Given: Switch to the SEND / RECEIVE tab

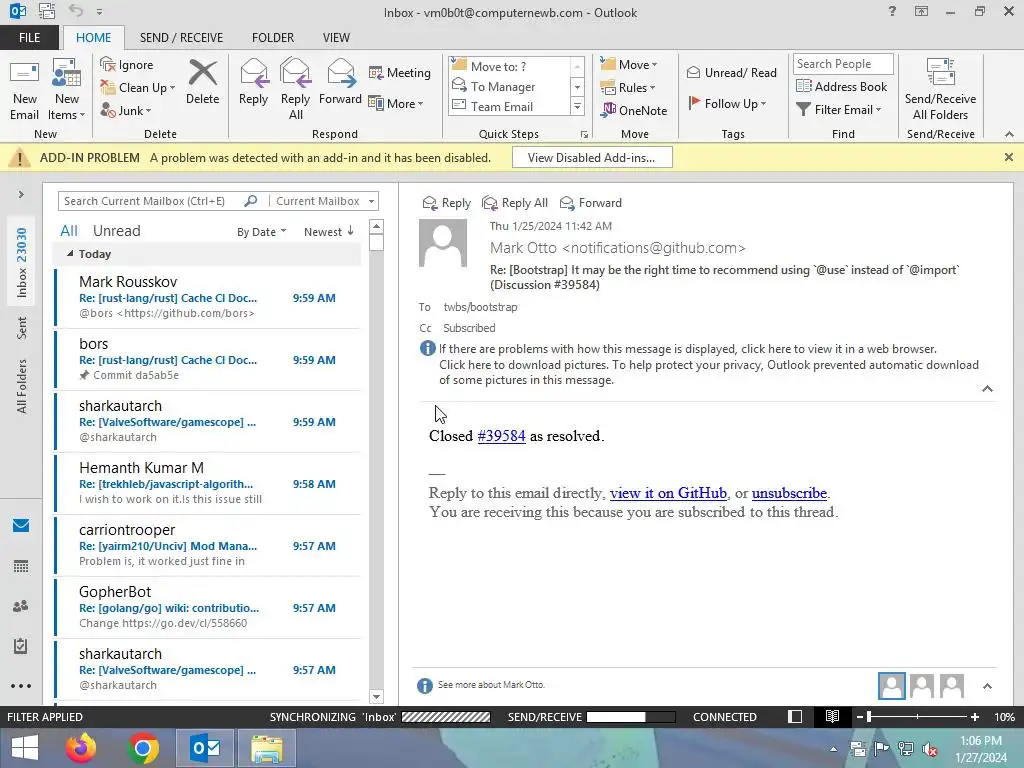Looking at the screenshot, I should coord(181,38).
